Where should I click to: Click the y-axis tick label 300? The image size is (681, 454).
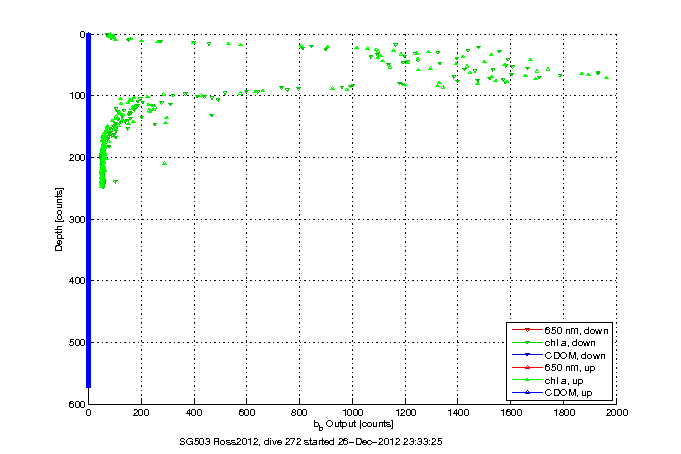pos(77,219)
